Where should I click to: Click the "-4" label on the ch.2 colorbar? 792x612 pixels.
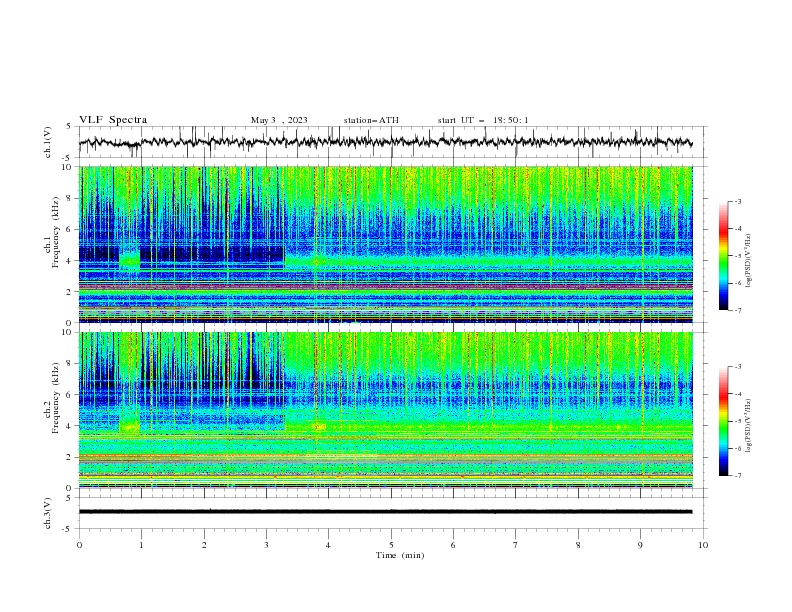coord(738,394)
